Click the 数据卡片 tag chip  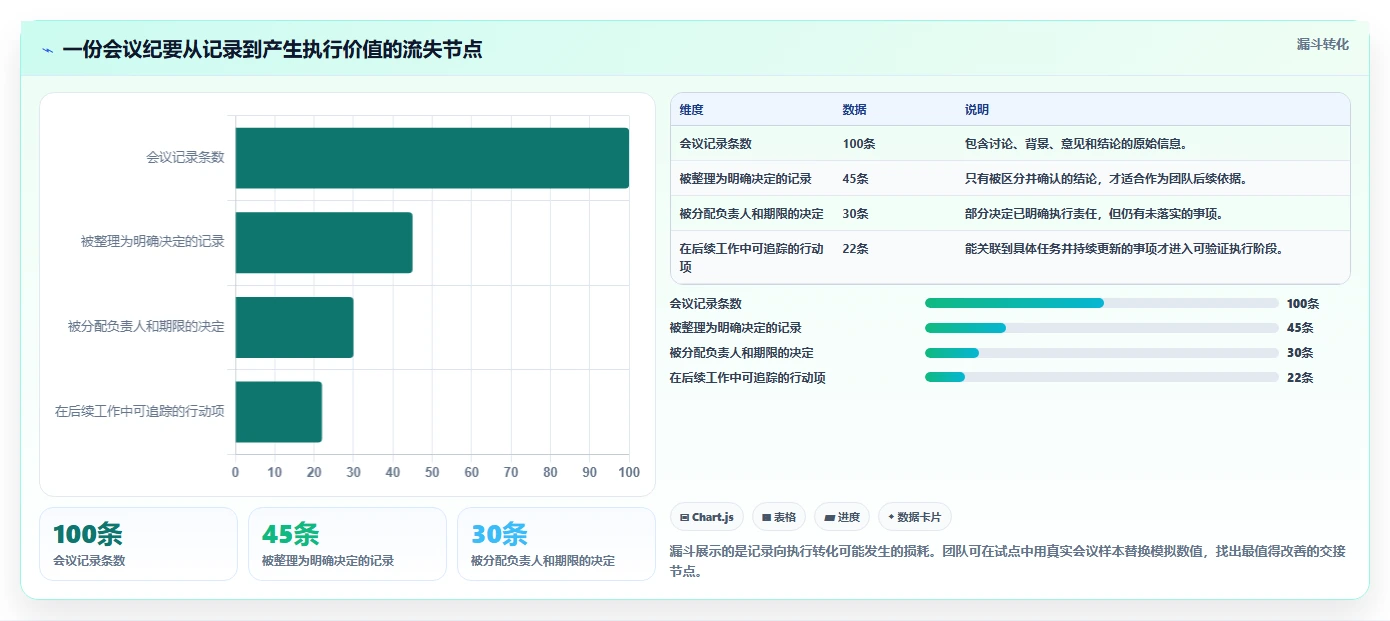click(915, 517)
